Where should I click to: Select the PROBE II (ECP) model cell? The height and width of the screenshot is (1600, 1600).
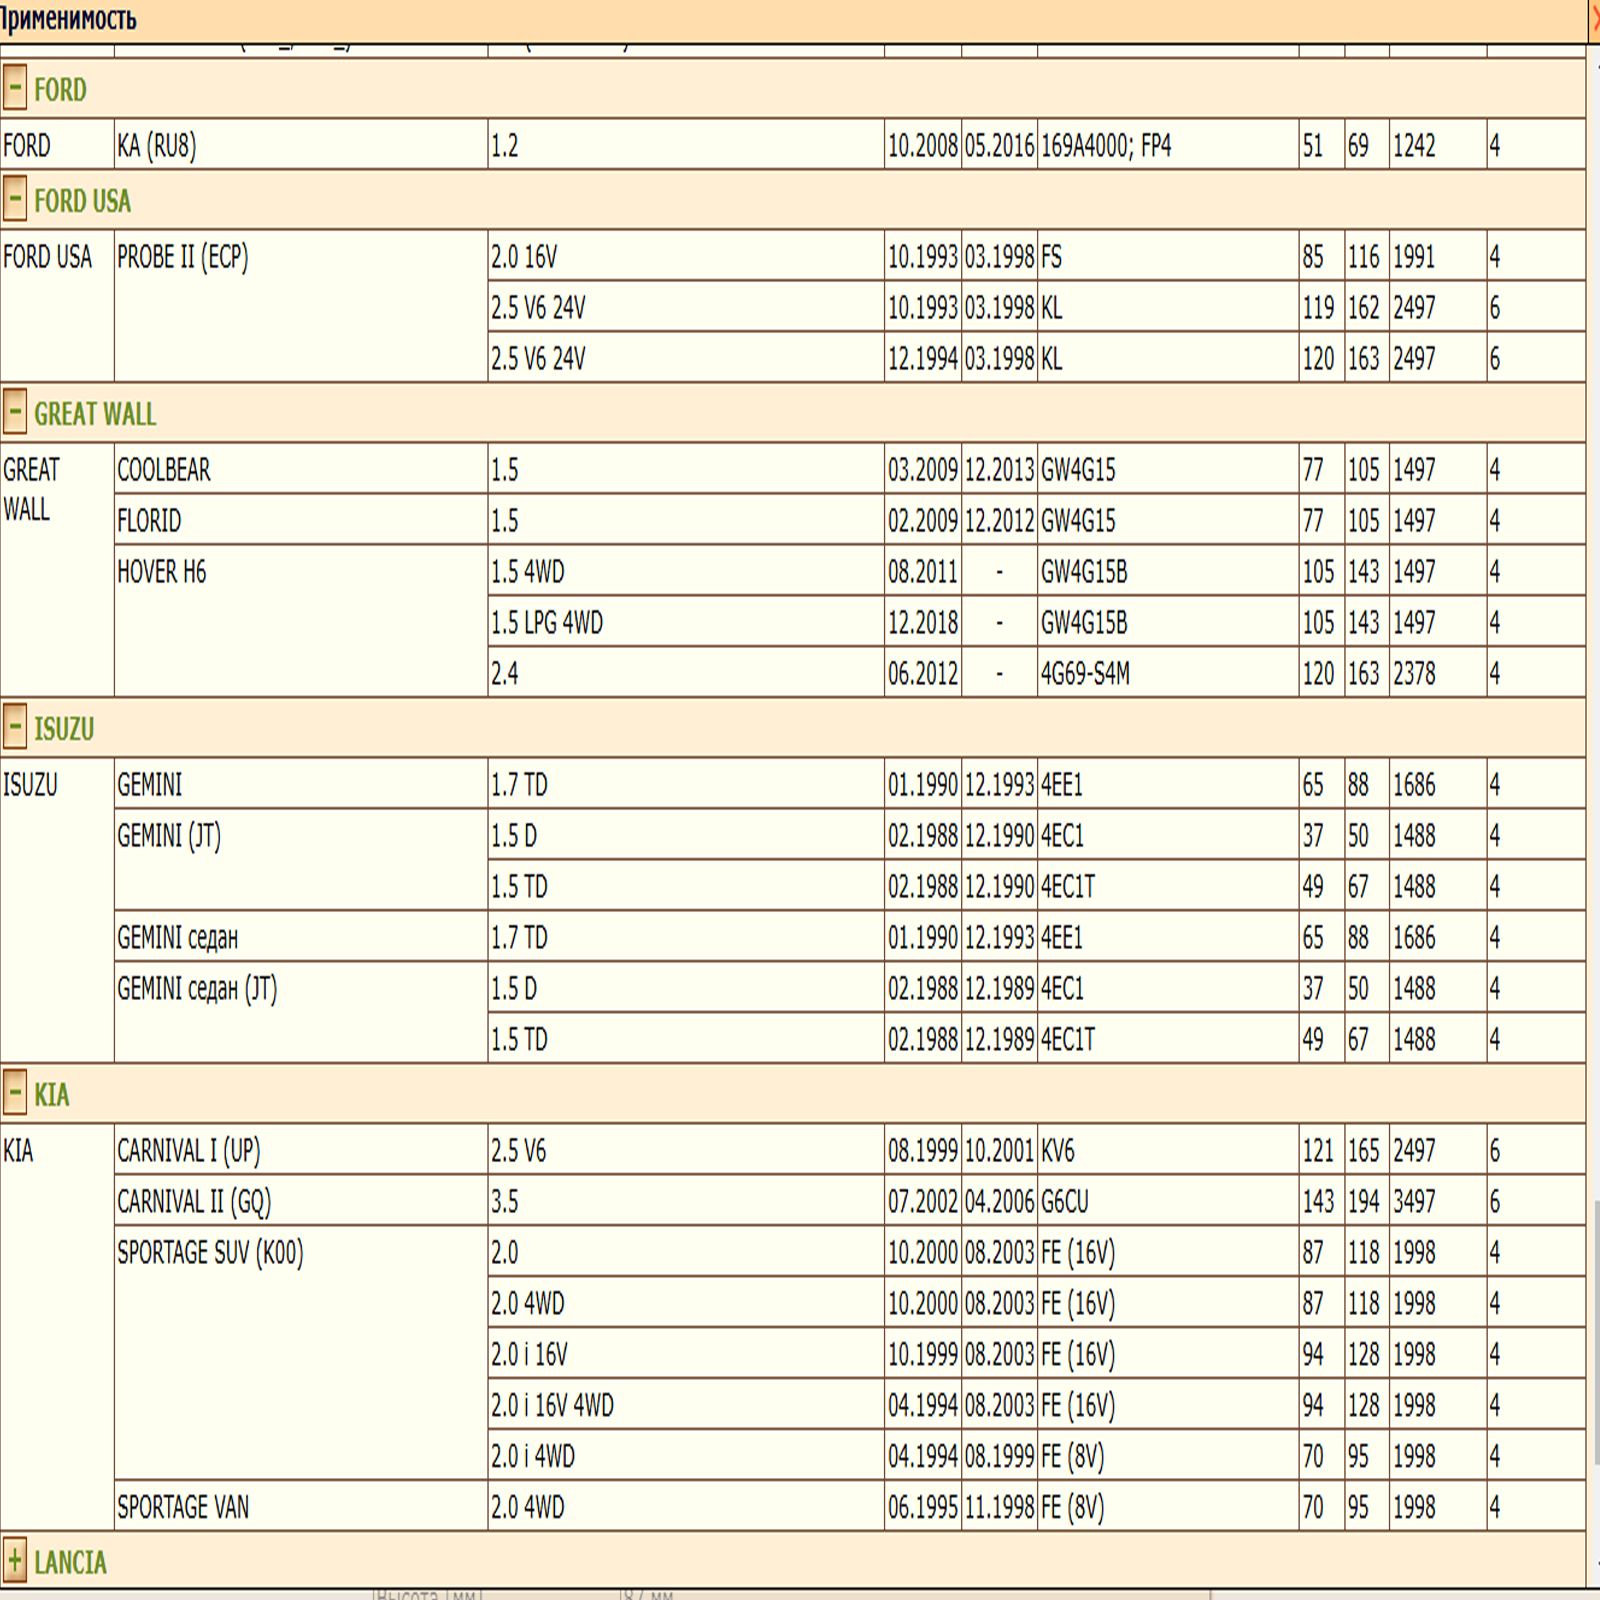click(183, 257)
